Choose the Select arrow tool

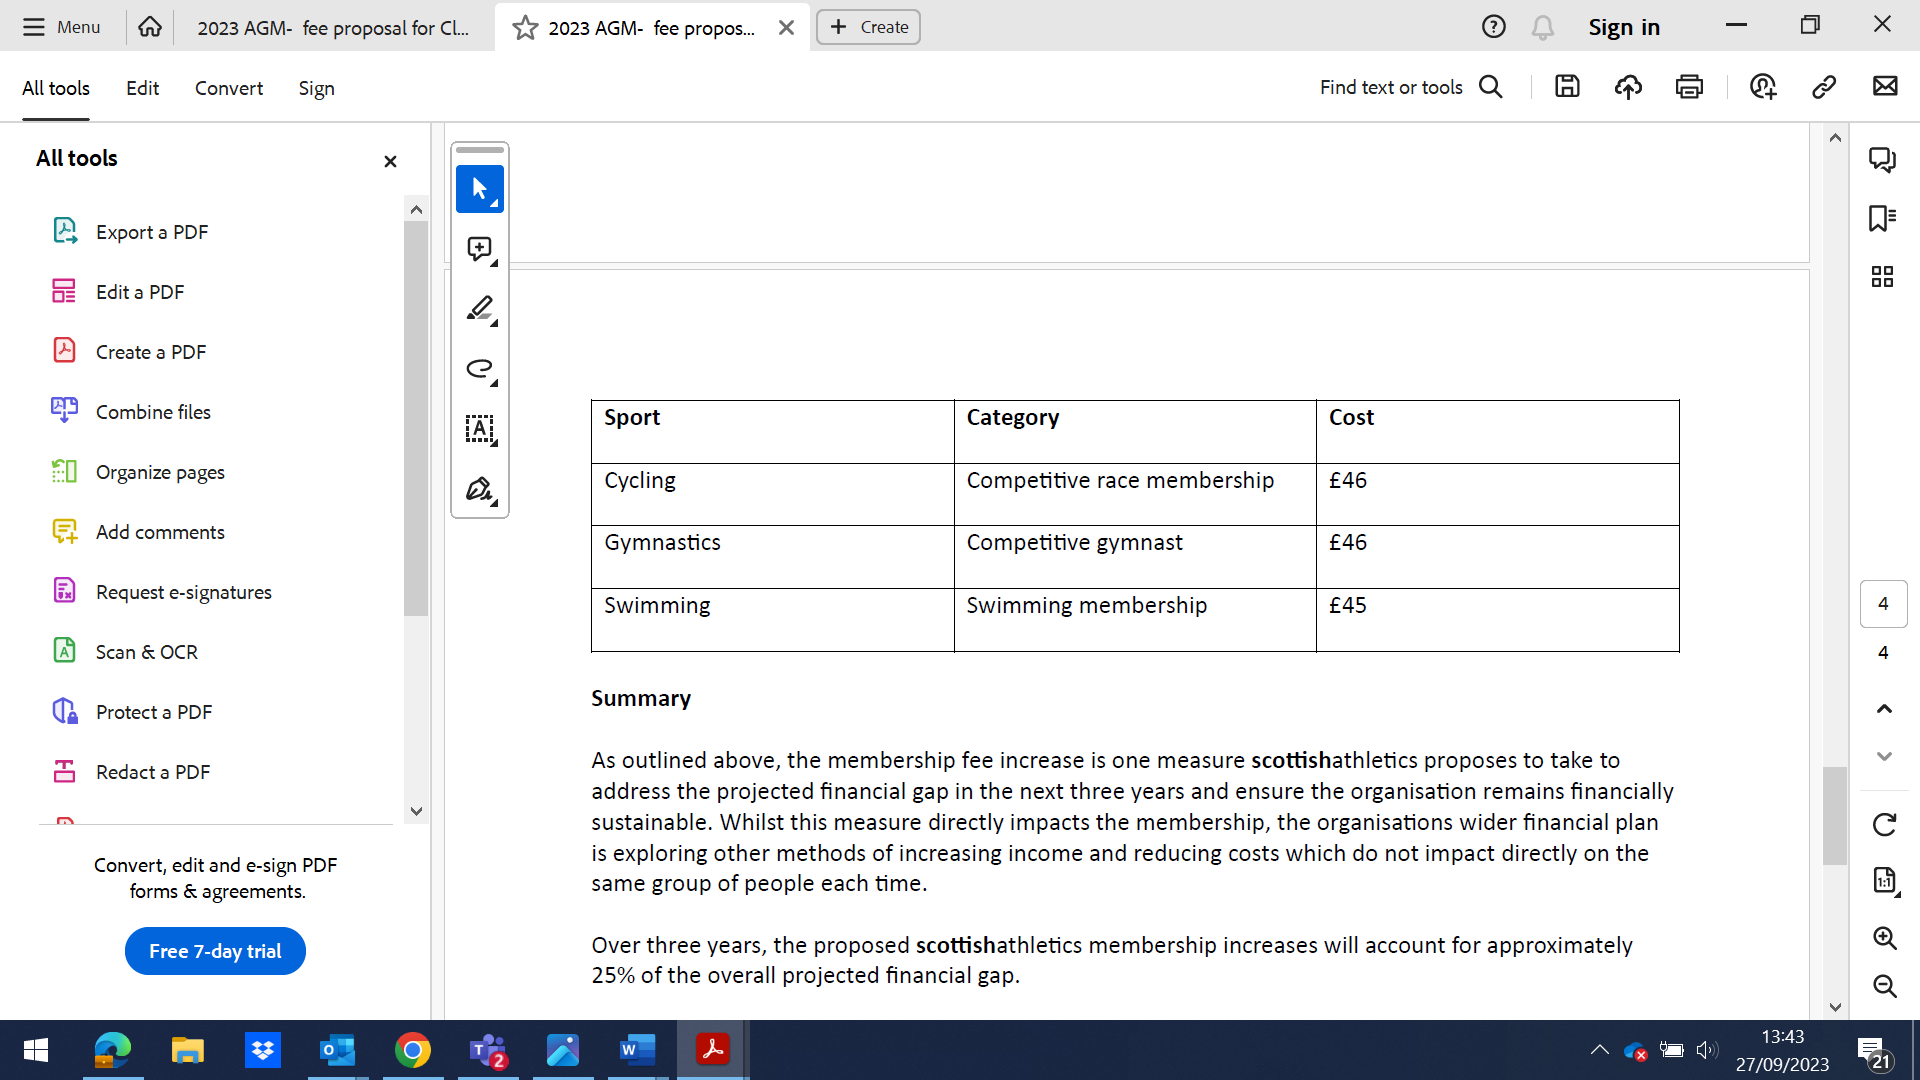pyautogui.click(x=480, y=189)
